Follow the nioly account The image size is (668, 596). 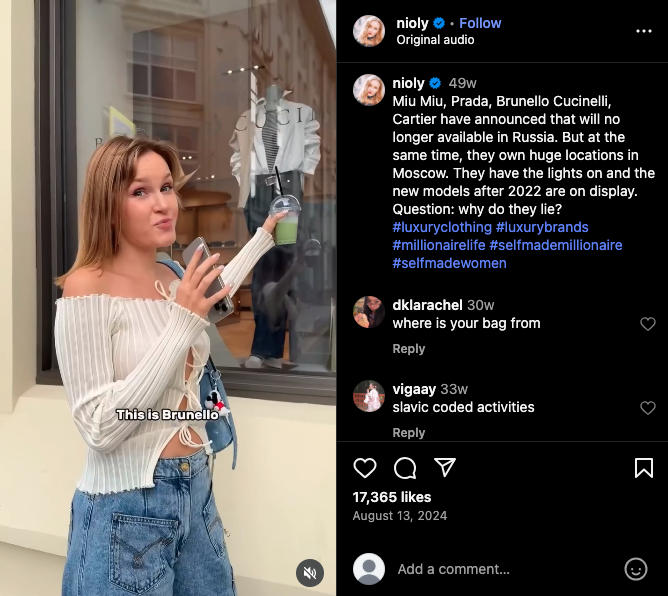(480, 23)
